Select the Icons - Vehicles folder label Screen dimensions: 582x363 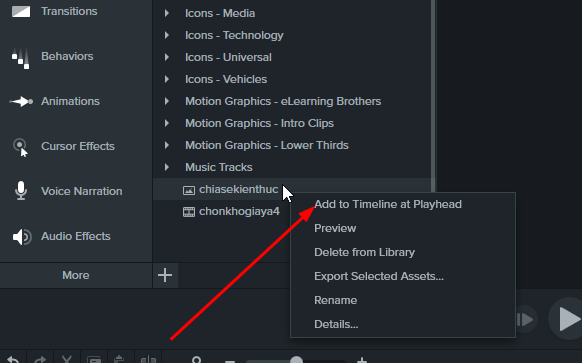click(x=226, y=79)
